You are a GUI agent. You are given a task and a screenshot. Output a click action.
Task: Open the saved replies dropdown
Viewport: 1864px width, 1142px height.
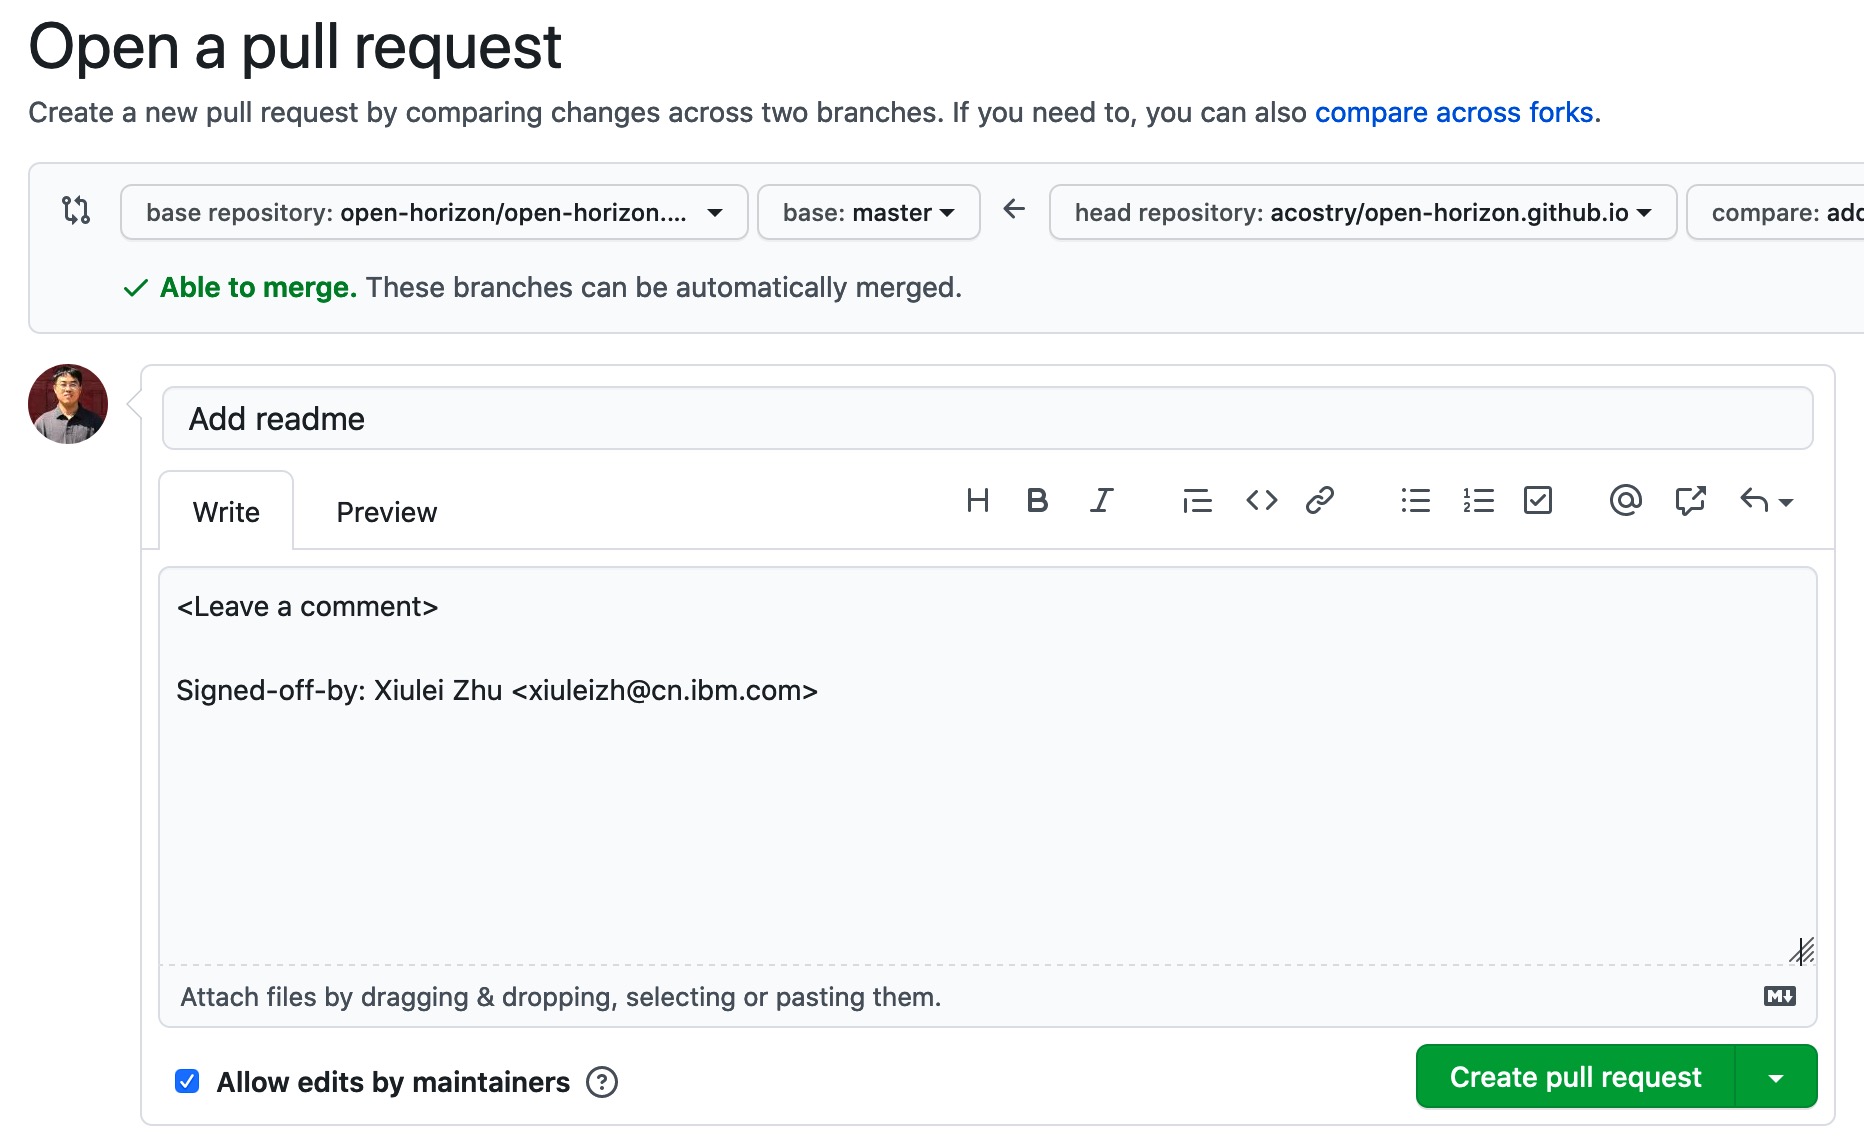point(1766,500)
